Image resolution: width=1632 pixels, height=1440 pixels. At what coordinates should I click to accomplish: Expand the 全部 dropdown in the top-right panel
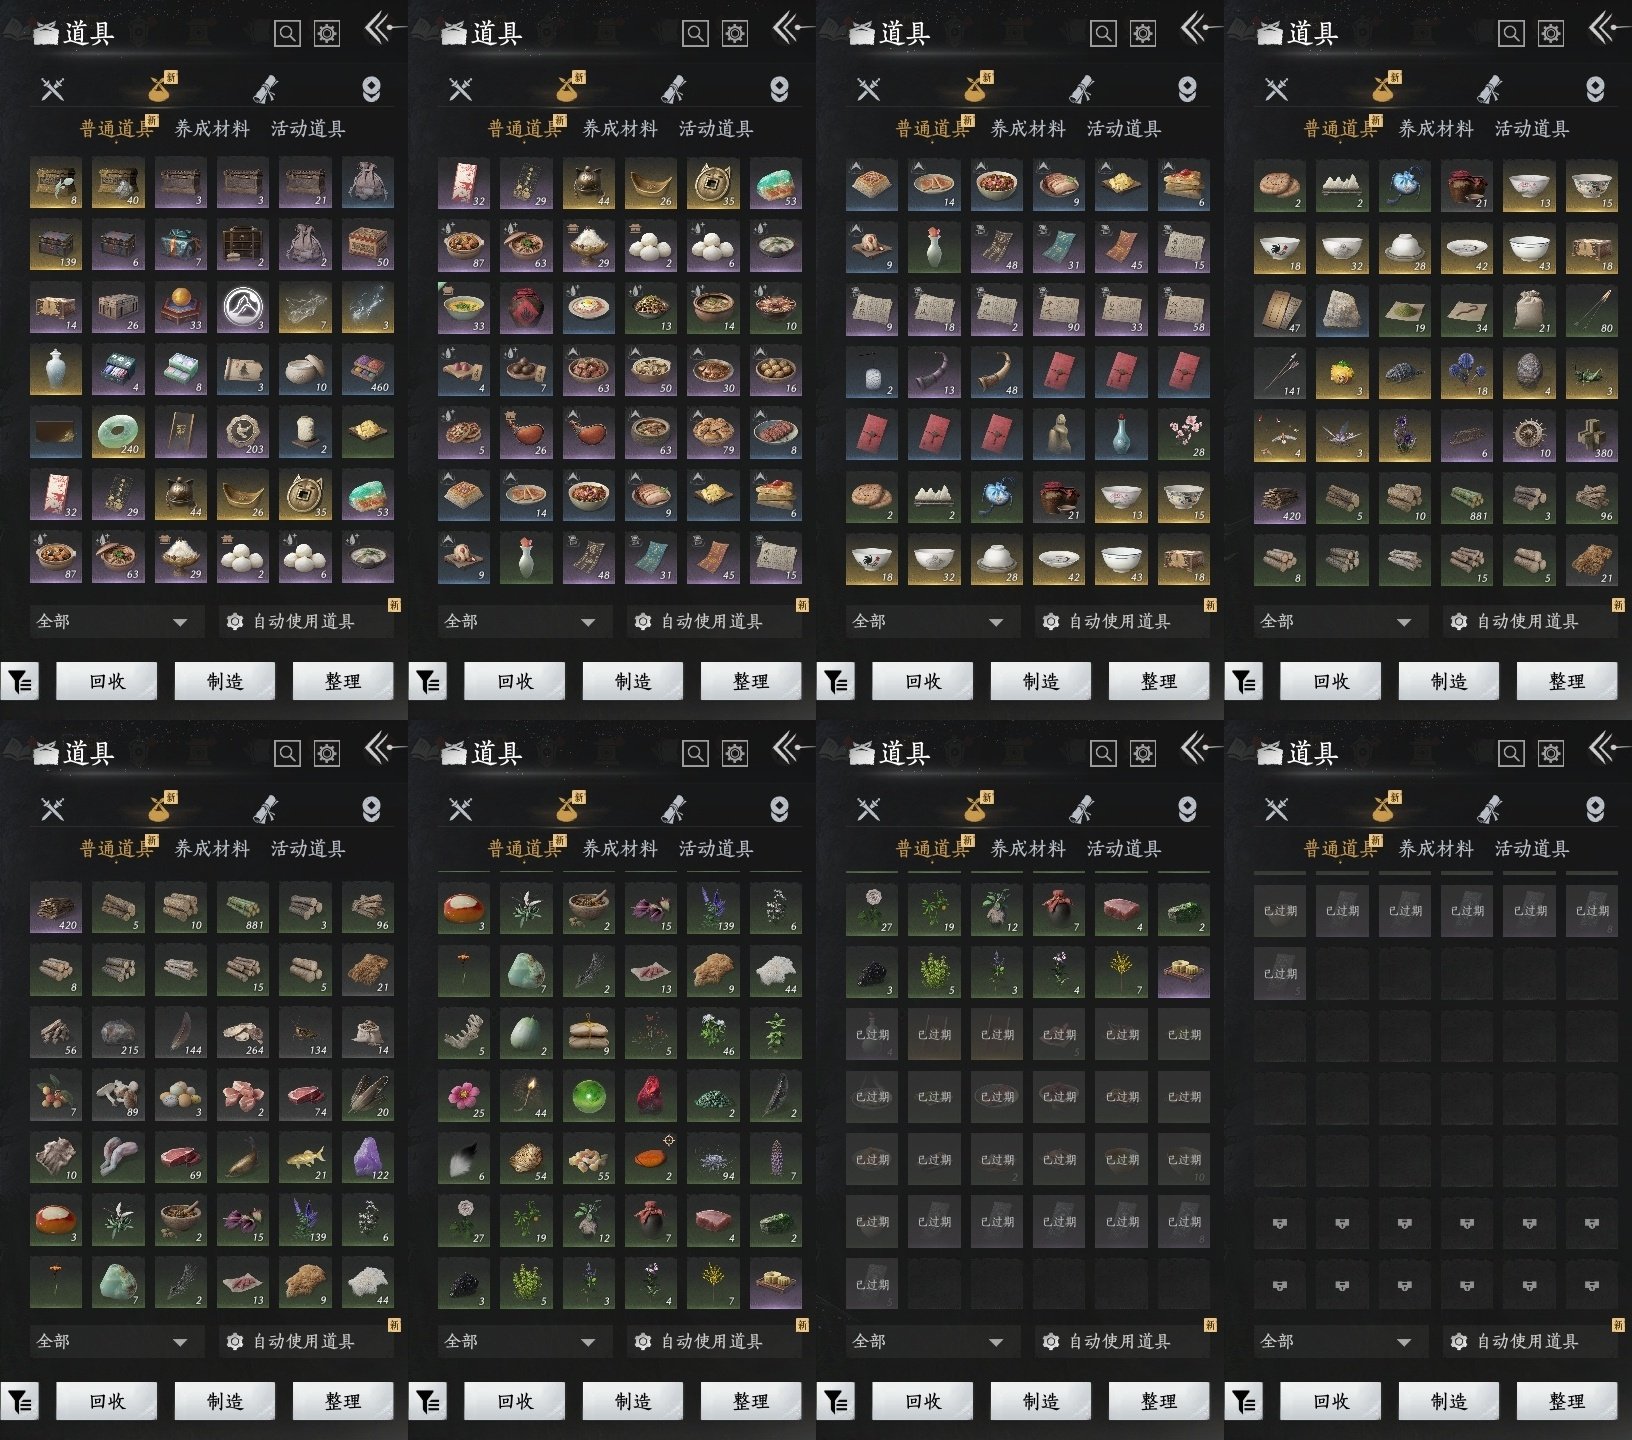click(1336, 621)
